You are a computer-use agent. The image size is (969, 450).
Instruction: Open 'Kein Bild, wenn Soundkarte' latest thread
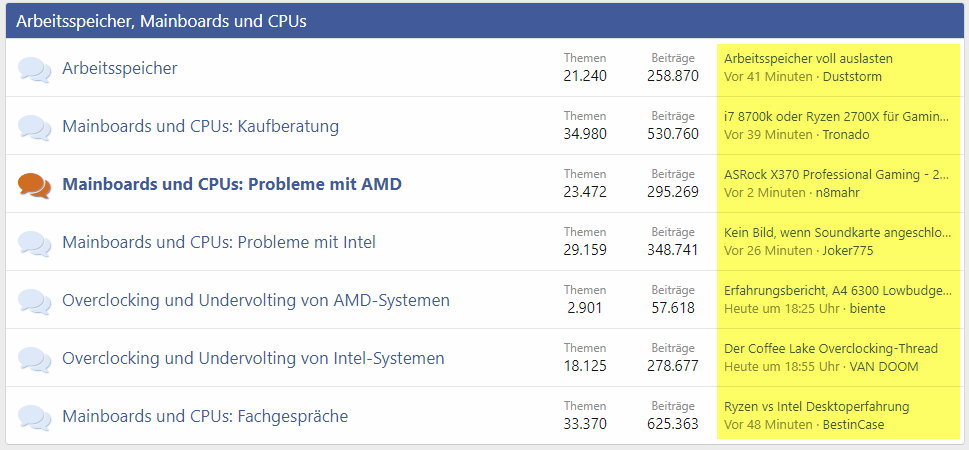point(836,232)
